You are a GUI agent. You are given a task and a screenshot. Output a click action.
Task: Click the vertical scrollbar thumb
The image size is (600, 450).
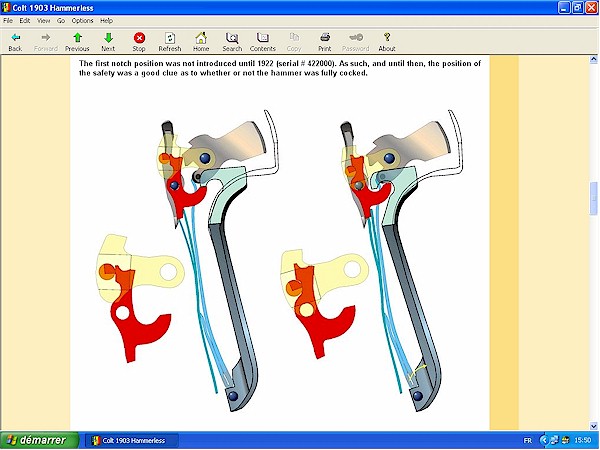[x=593, y=198]
